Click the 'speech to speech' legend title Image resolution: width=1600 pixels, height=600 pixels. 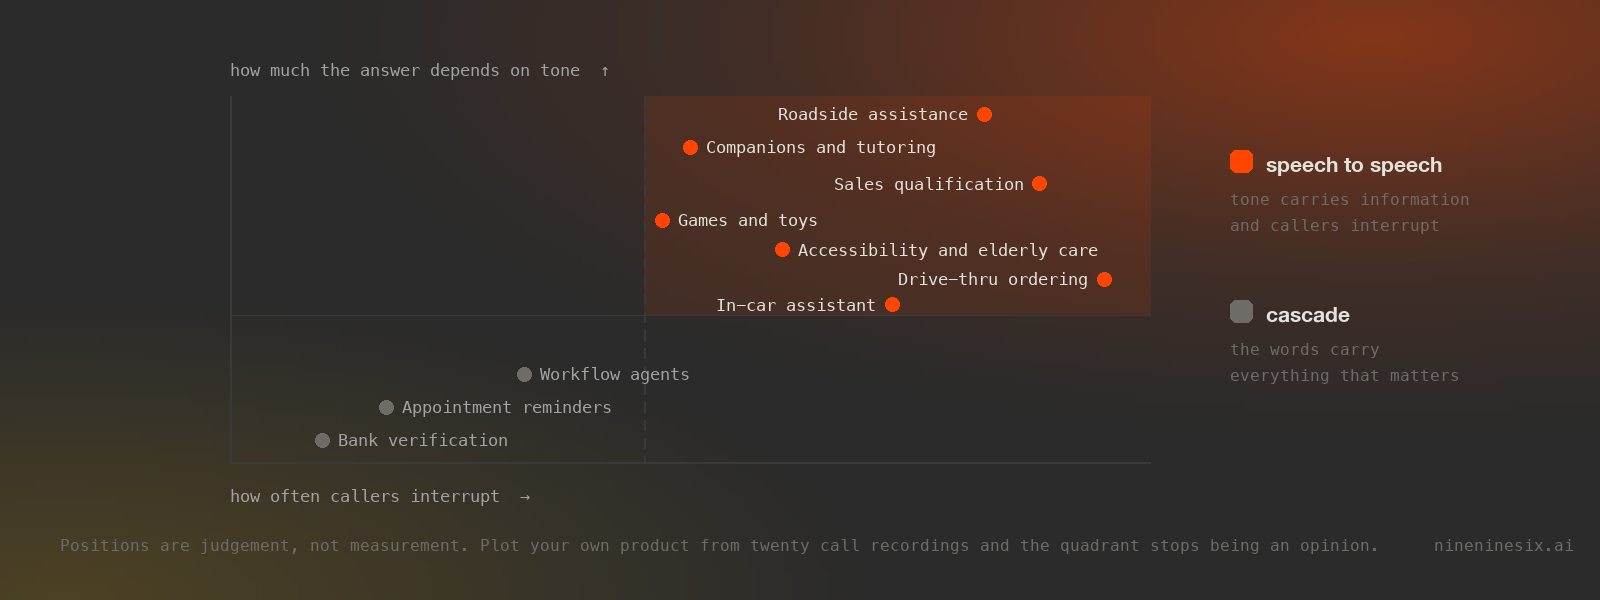1354,165
